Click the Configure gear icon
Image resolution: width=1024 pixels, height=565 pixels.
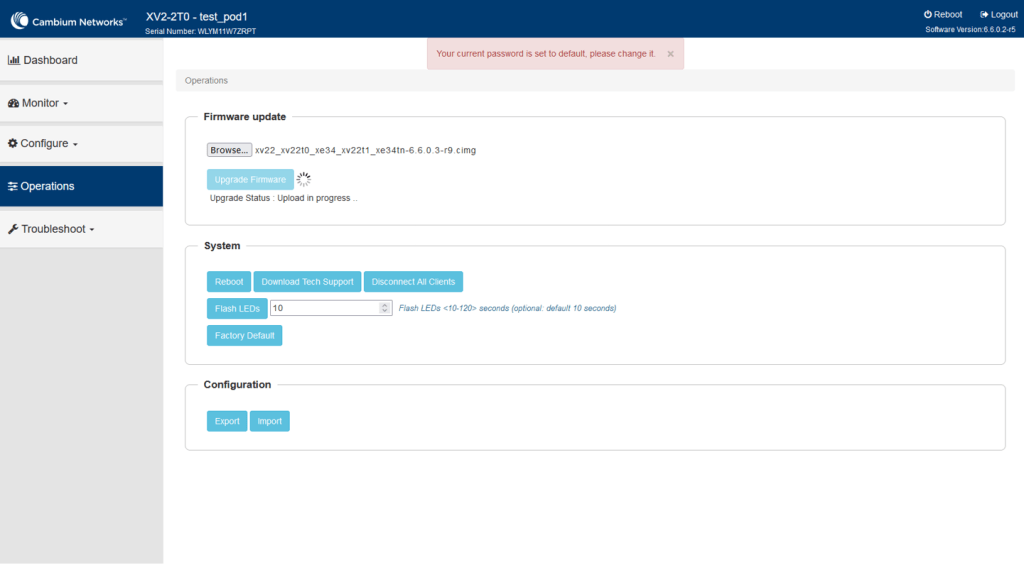point(13,143)
